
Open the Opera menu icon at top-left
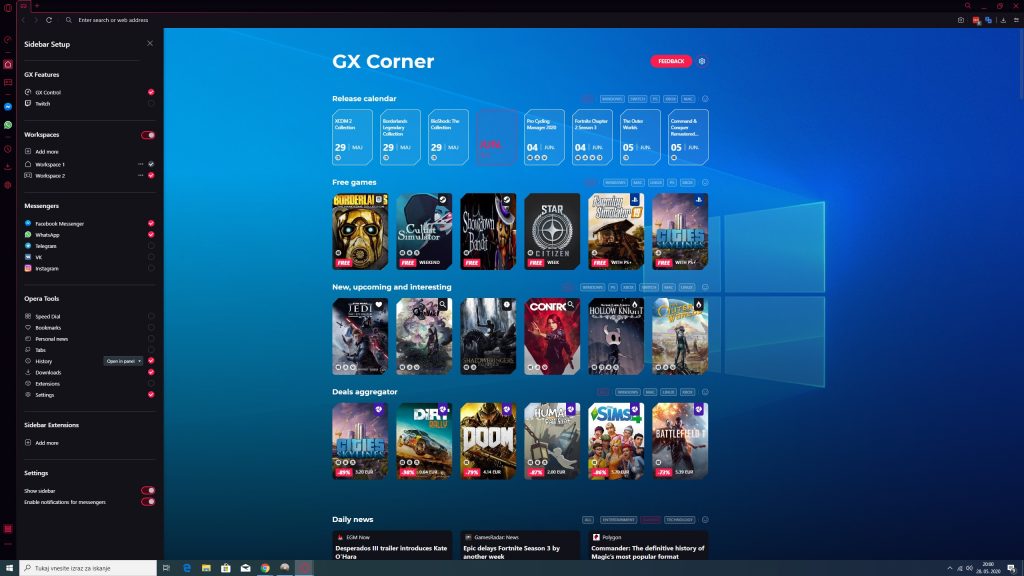pos(8,8)
